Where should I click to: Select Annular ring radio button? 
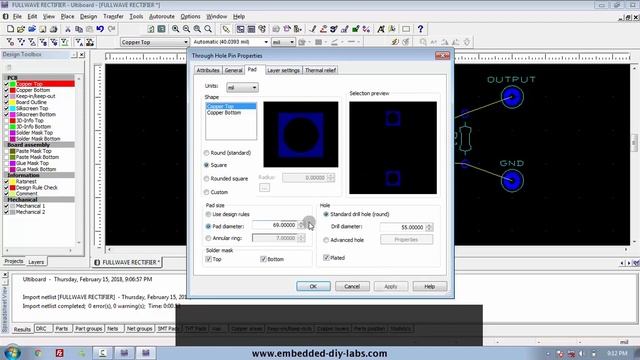point(208,238)
